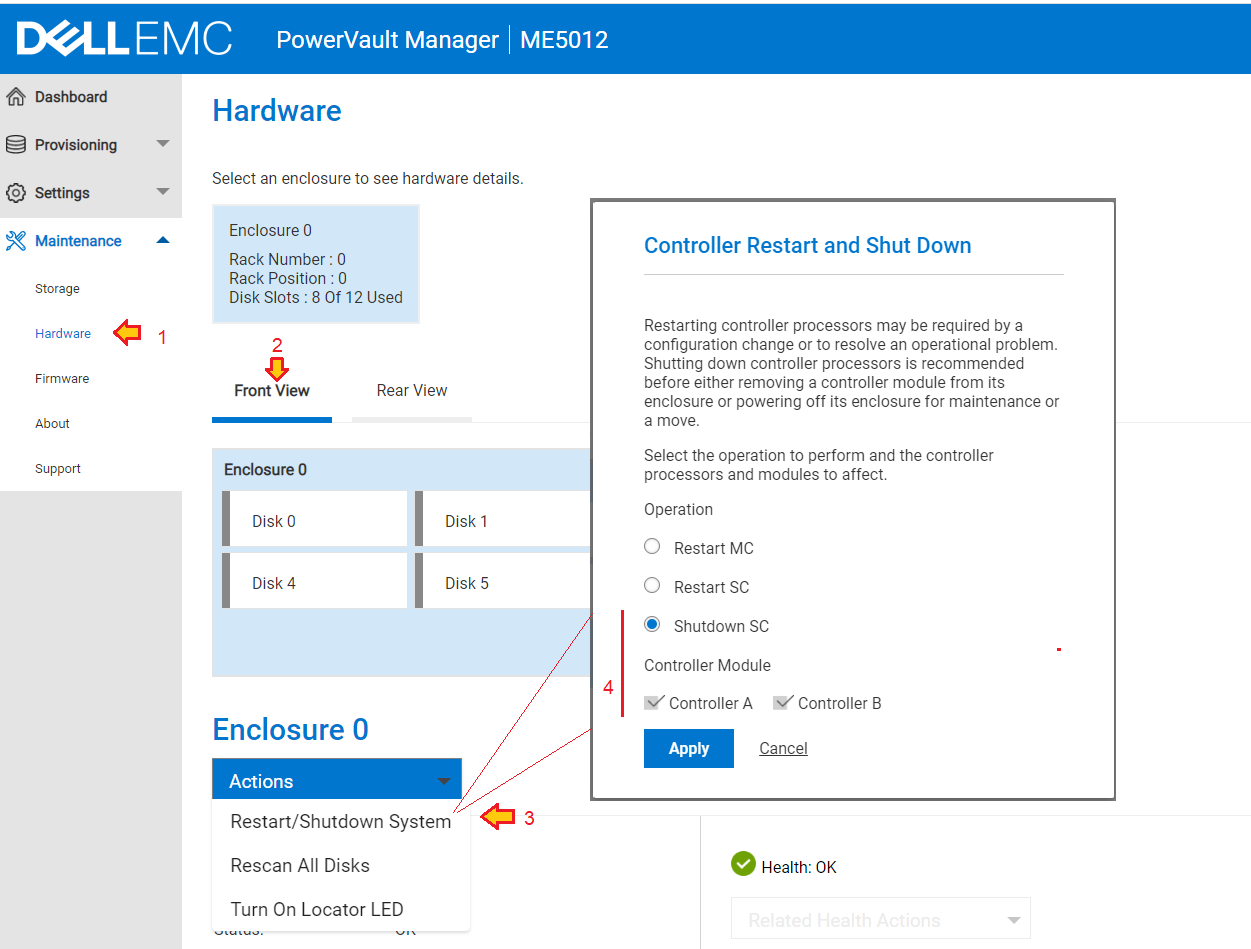The width and height of the screenshot is (1251, 949).
Task: Select the Restart SC radio button
Action: (x=652, y=585)
